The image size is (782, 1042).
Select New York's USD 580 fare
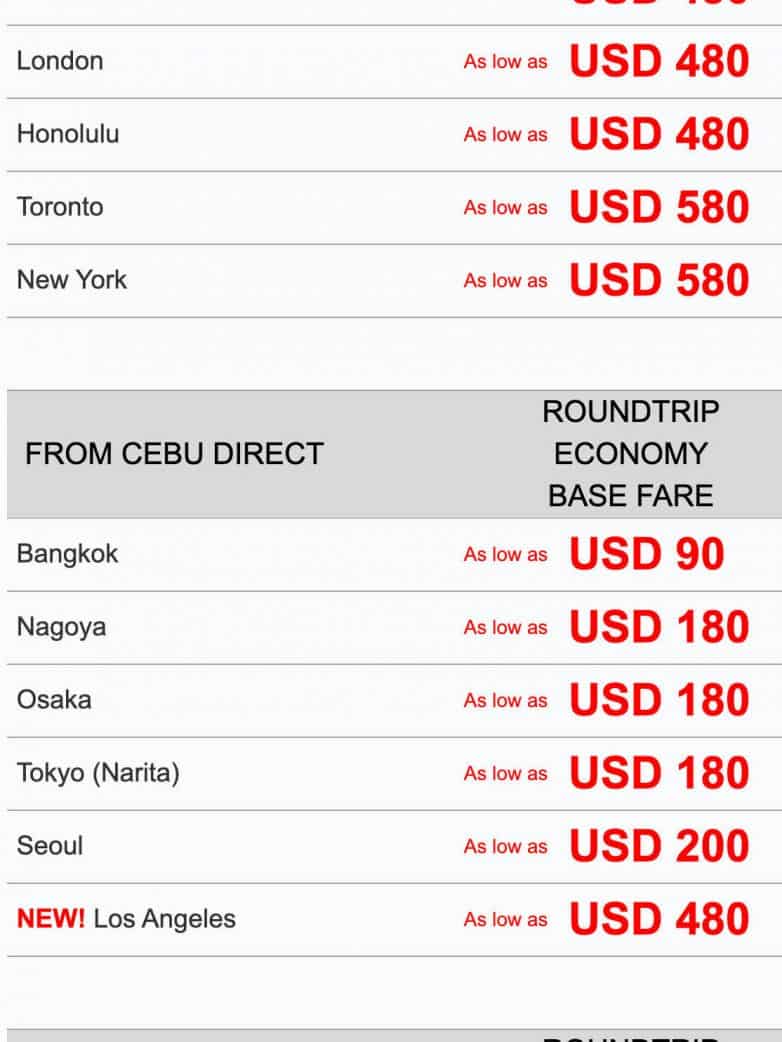tap(659, 280)
